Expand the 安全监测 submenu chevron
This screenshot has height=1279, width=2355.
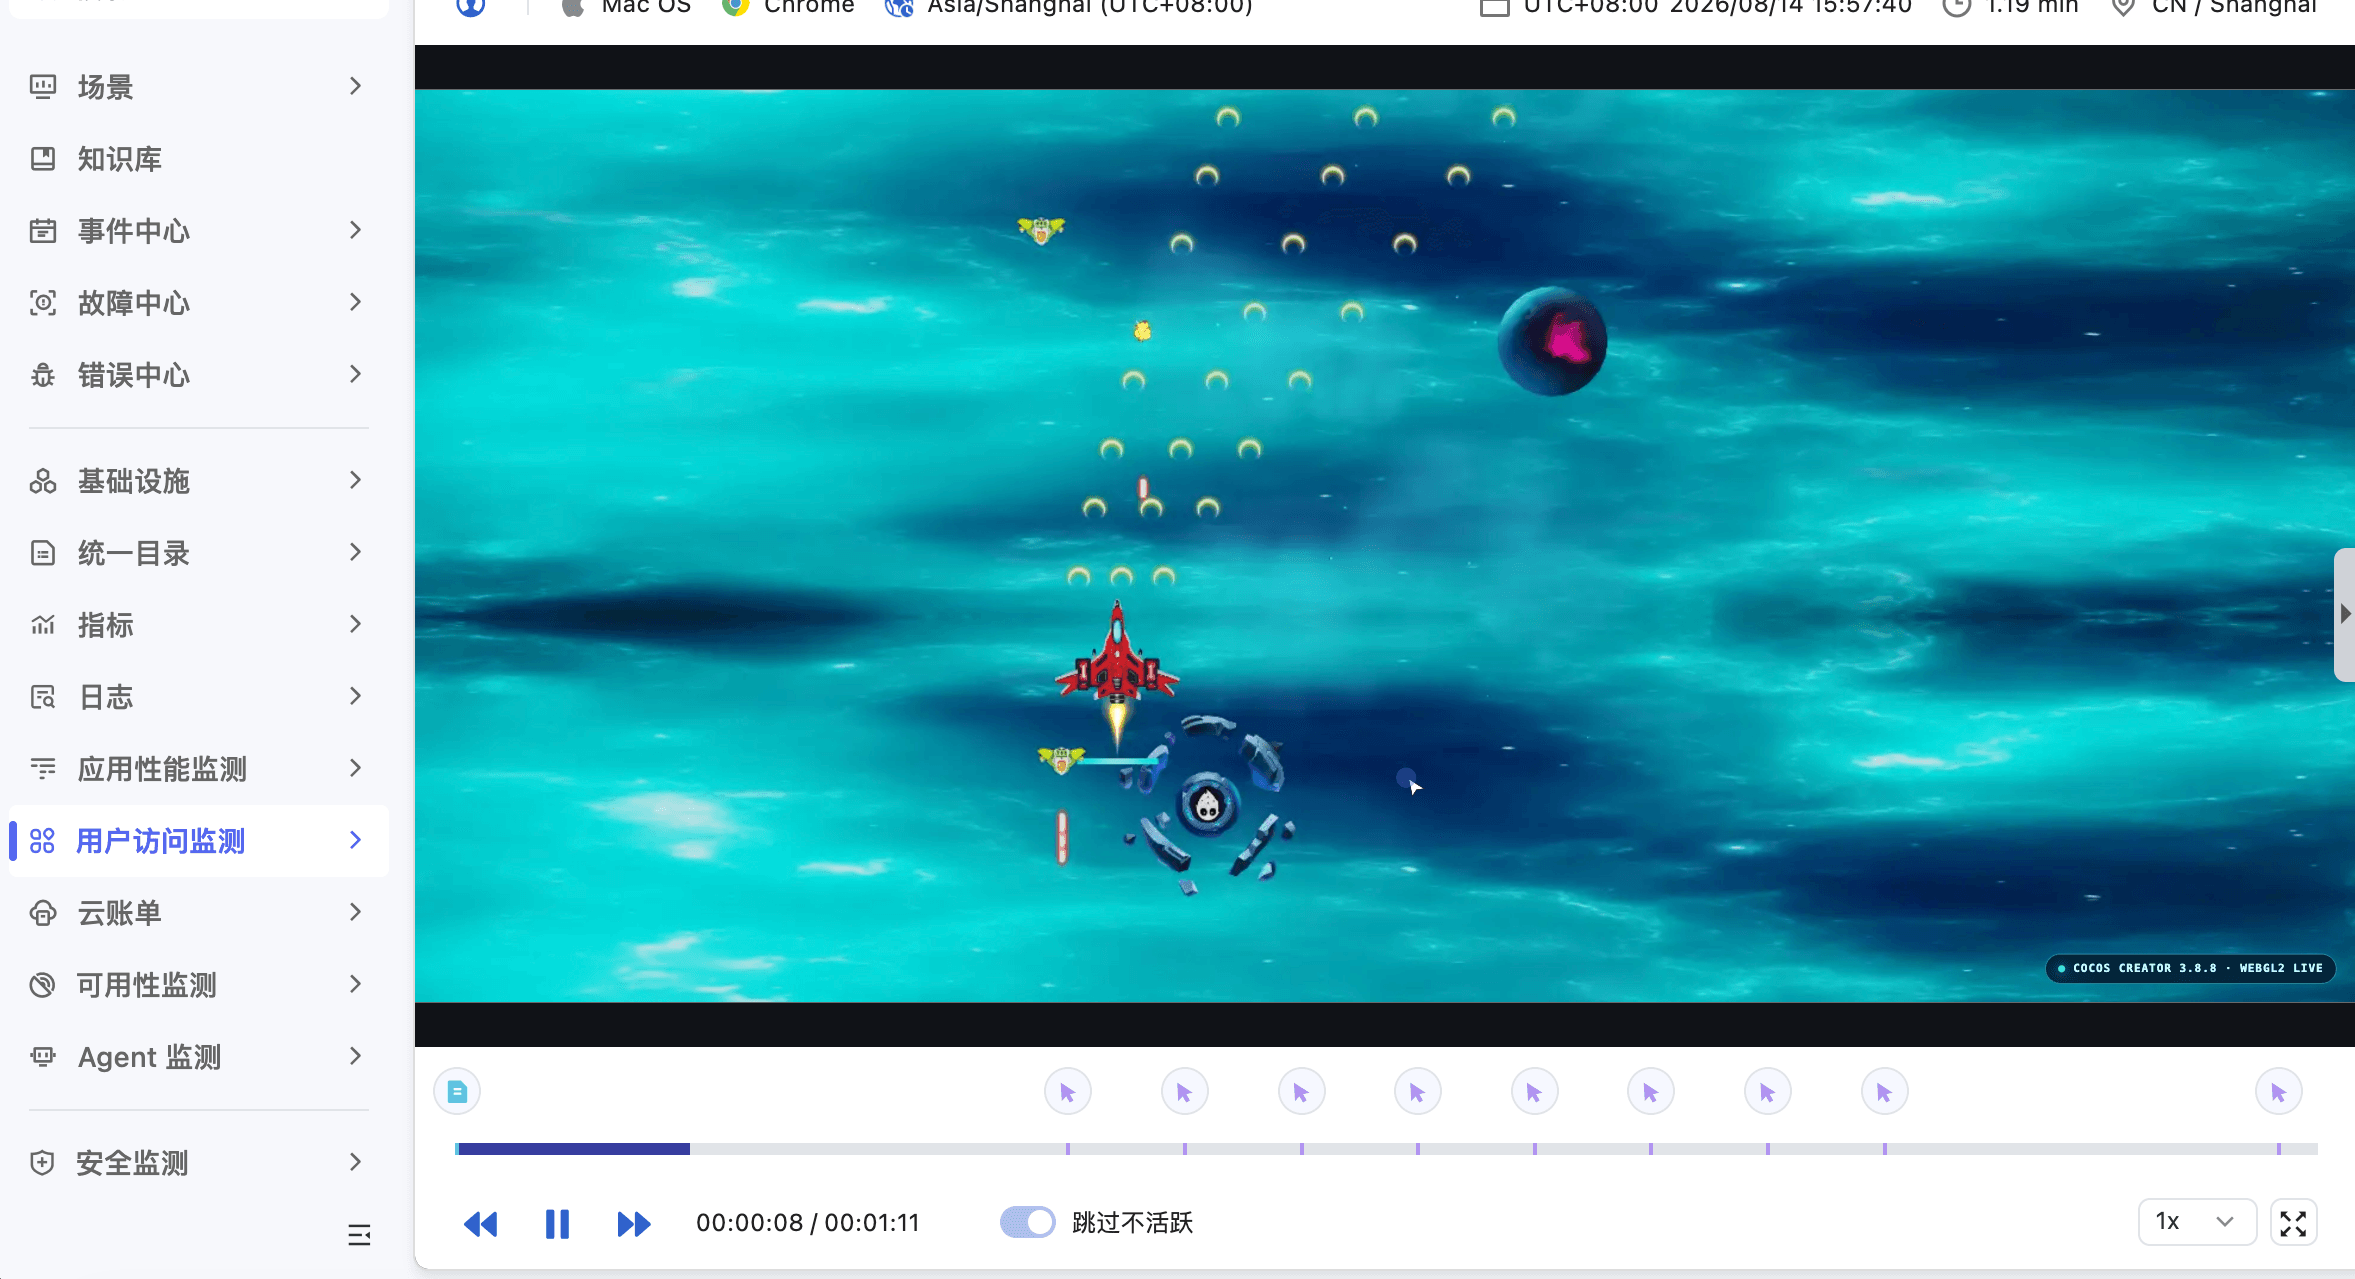(x=355, y=1163)
